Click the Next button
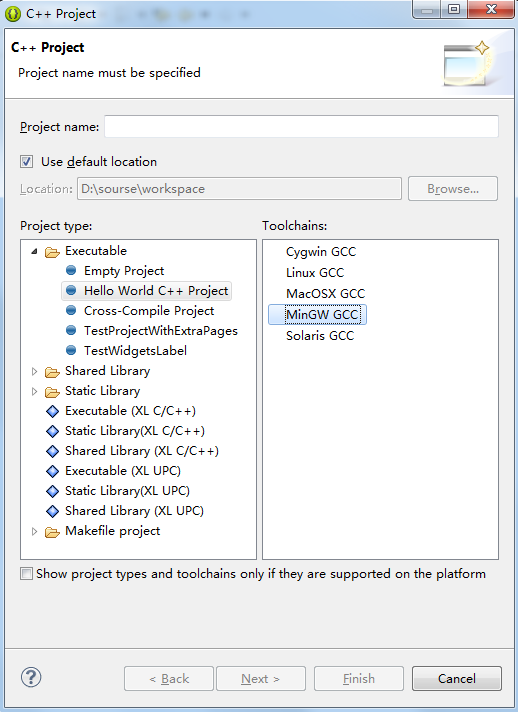Viewport: 518px width, 712px height. click(x=261, y=678)
